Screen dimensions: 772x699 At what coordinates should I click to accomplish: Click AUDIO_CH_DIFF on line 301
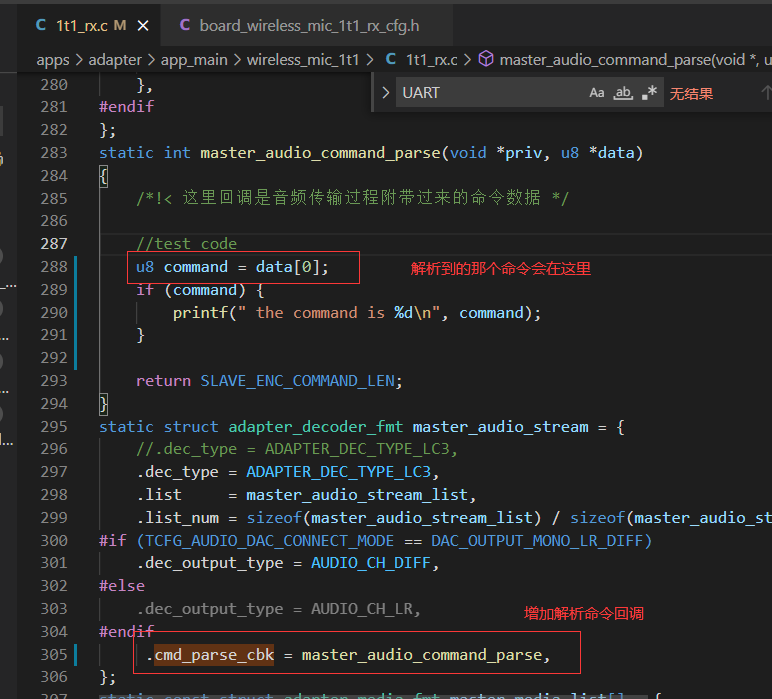tap(371, 563)
